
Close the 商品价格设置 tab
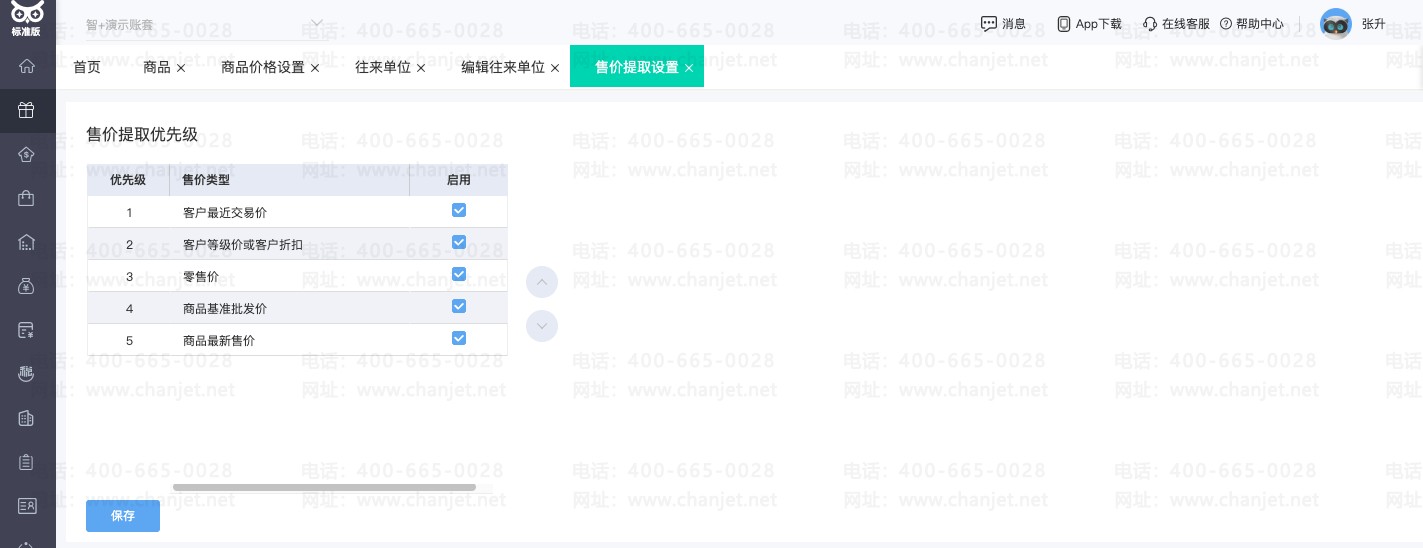[315, 68]
